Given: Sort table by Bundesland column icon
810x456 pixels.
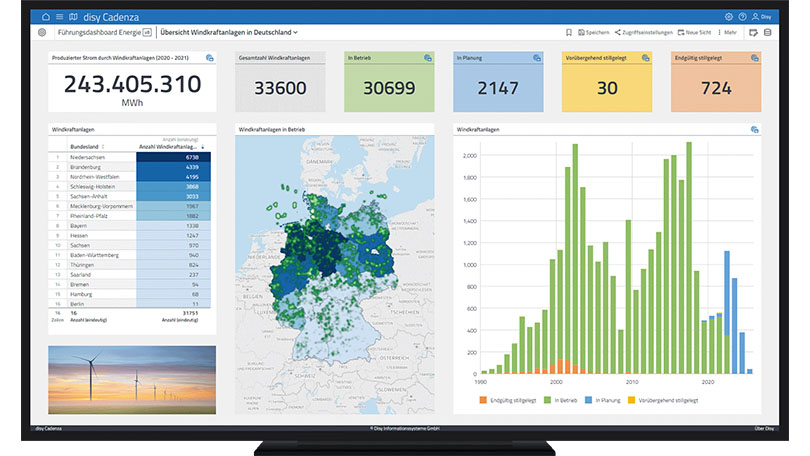Looking at the screenshot, I should pos(103,147).
